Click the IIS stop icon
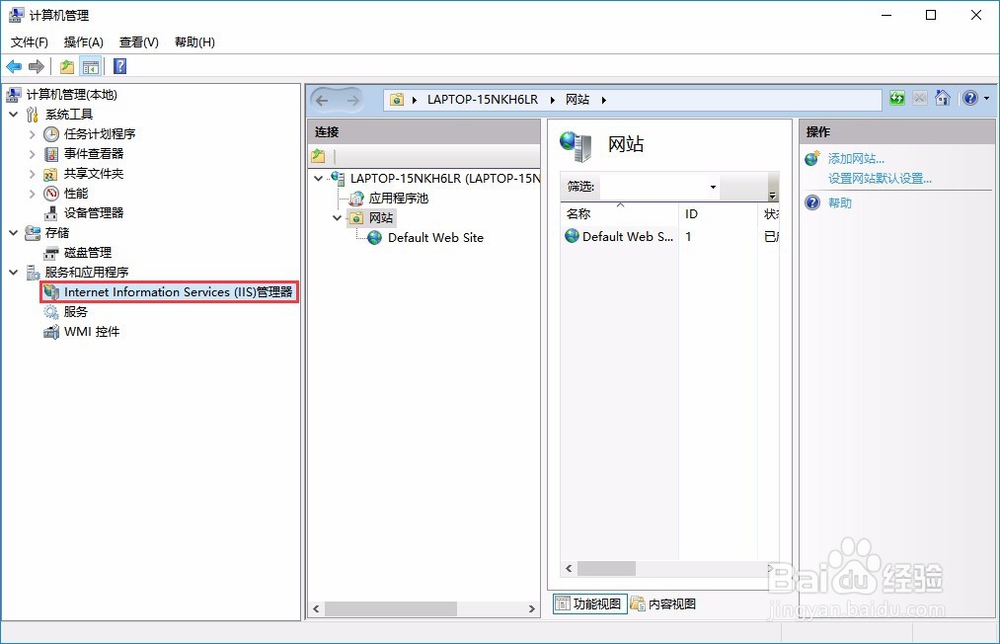Viewport: 1000px width, 644px height. pos(920,98)
